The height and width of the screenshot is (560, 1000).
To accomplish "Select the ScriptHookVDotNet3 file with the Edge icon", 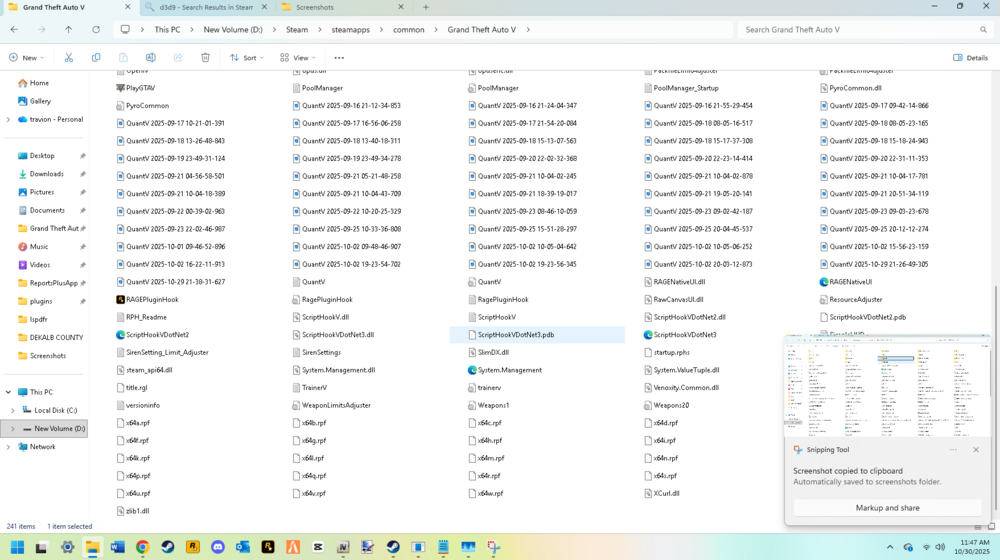I will pos(680,334).
